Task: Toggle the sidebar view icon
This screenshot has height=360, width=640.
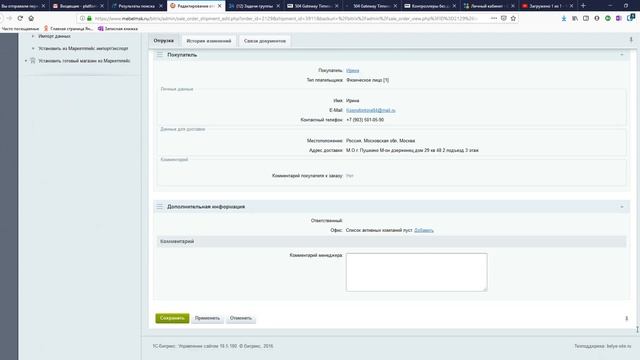Action: (586, 18)
